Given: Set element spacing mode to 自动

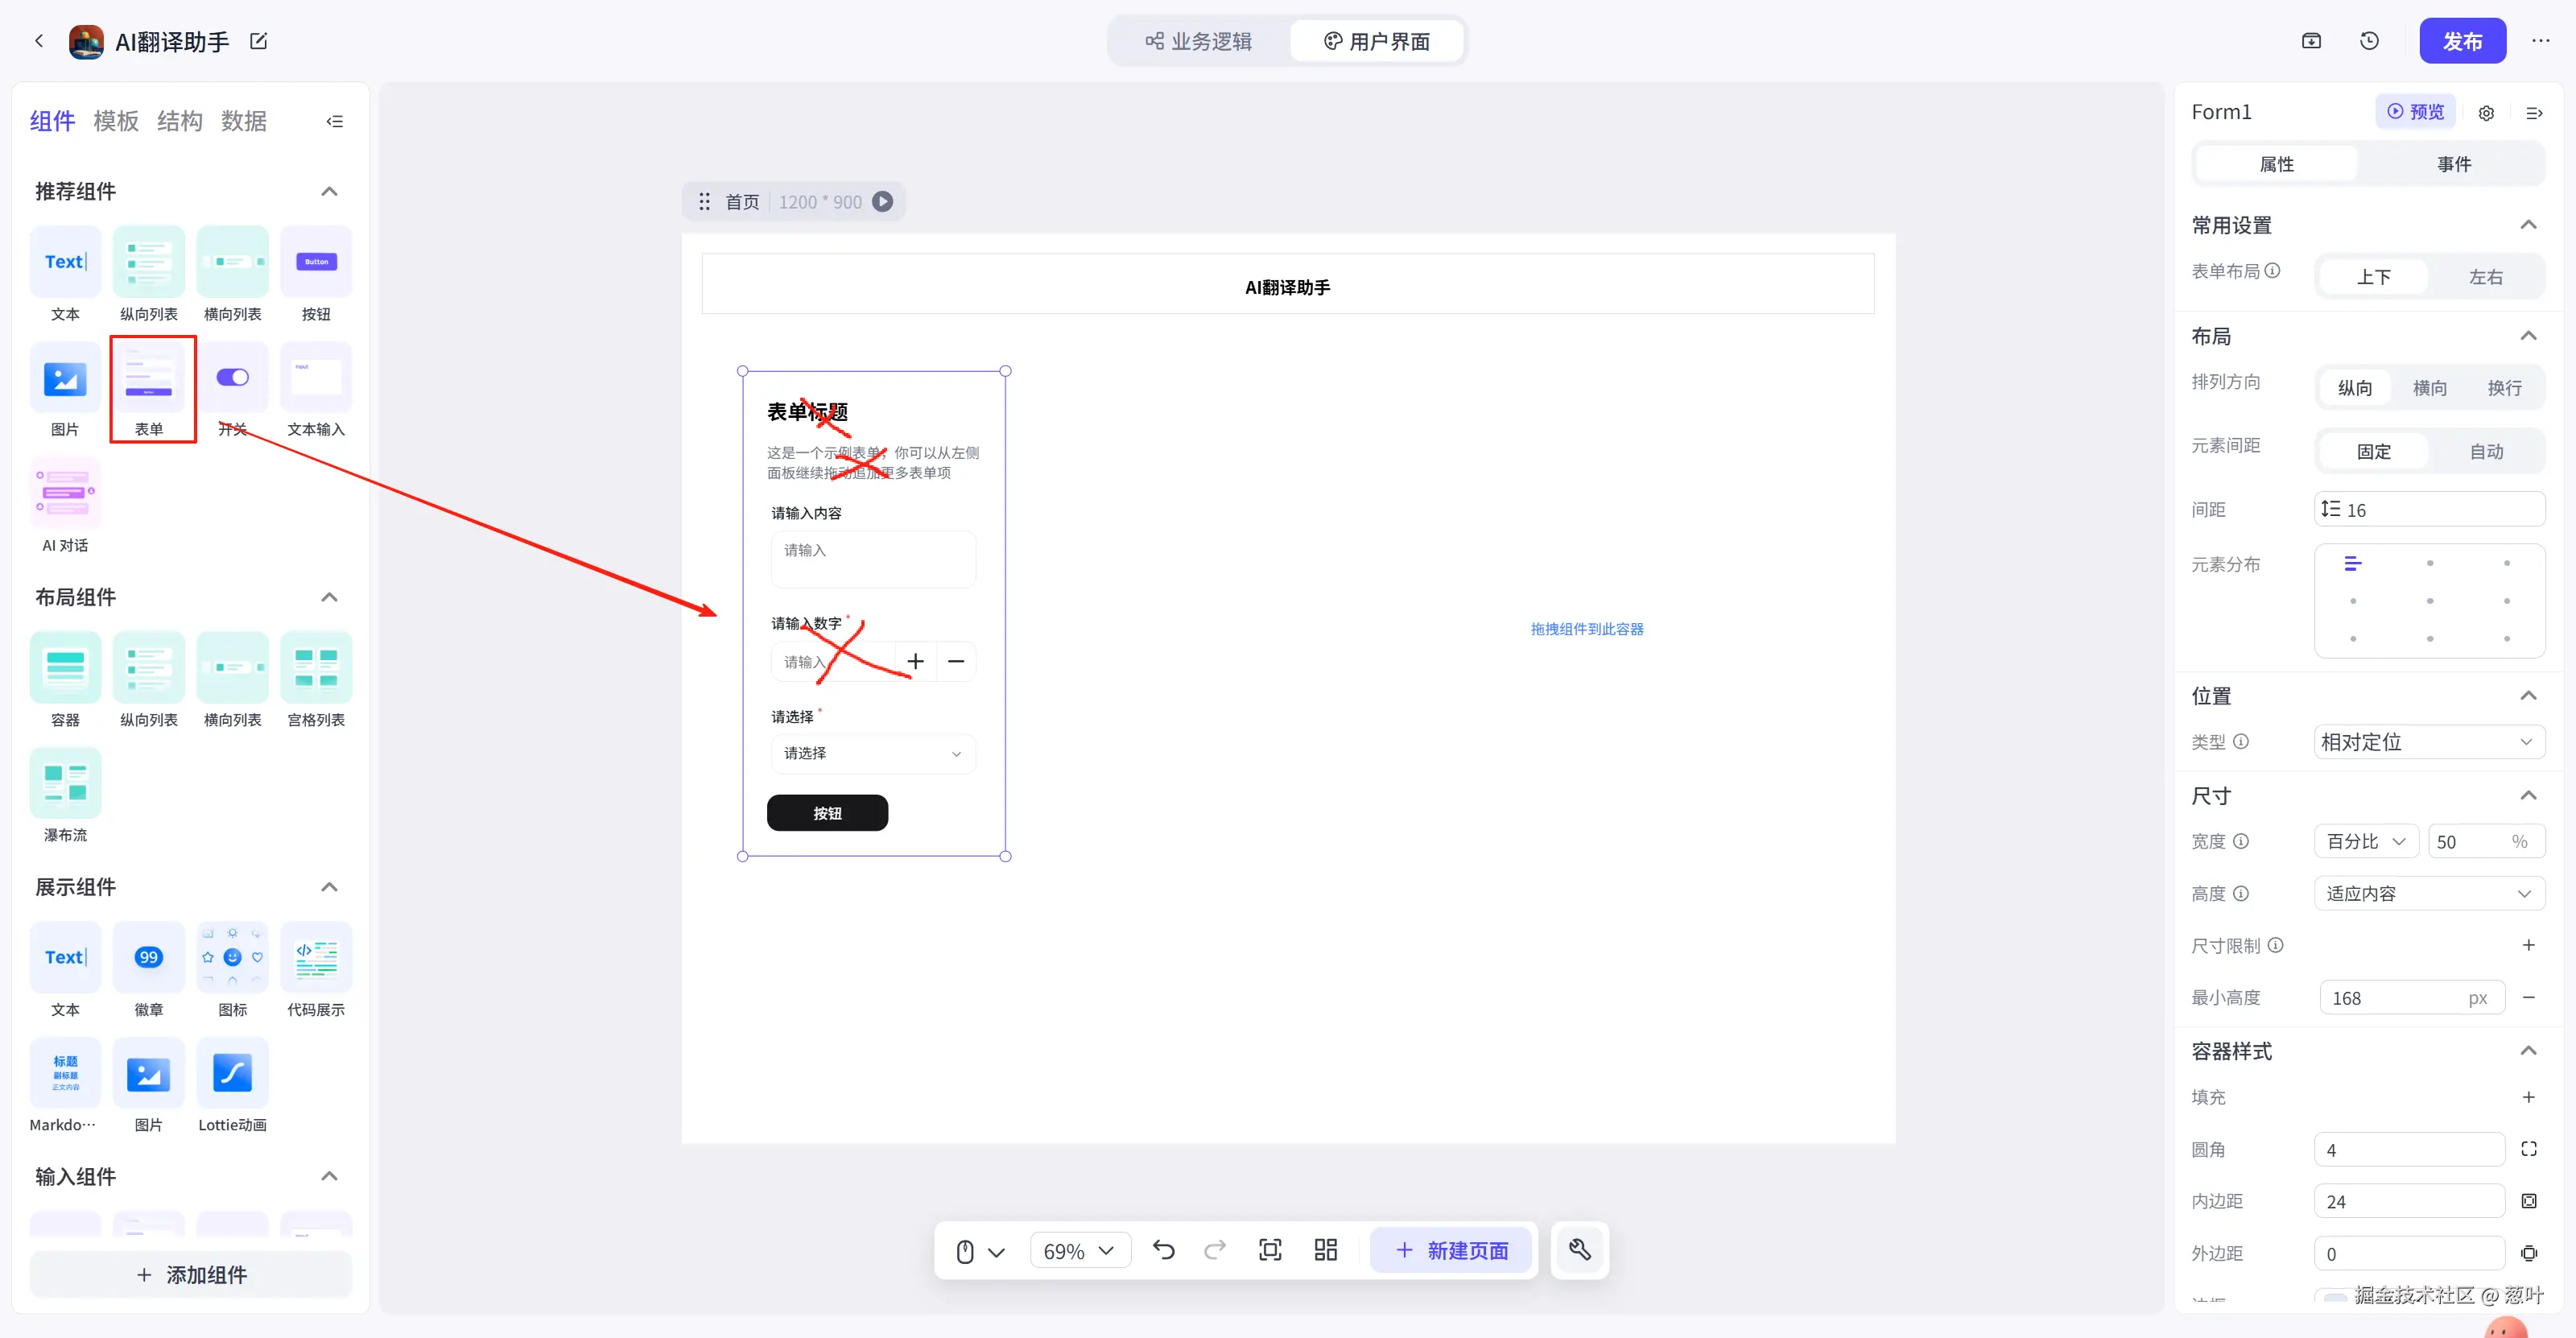Looking at the screenshot, I should (2486, 452).
